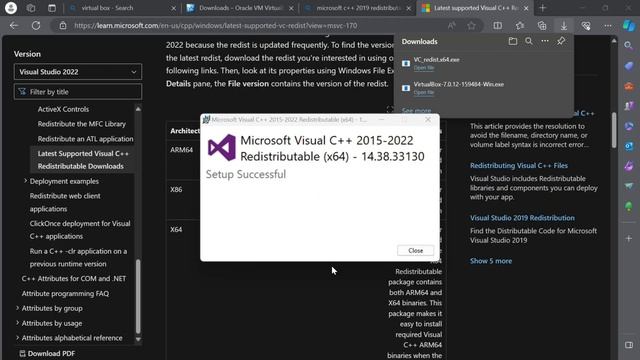Open C++ Attributes for COM and .NET
Viewport: 640px width, 360px height.
[x=74, y=278]
